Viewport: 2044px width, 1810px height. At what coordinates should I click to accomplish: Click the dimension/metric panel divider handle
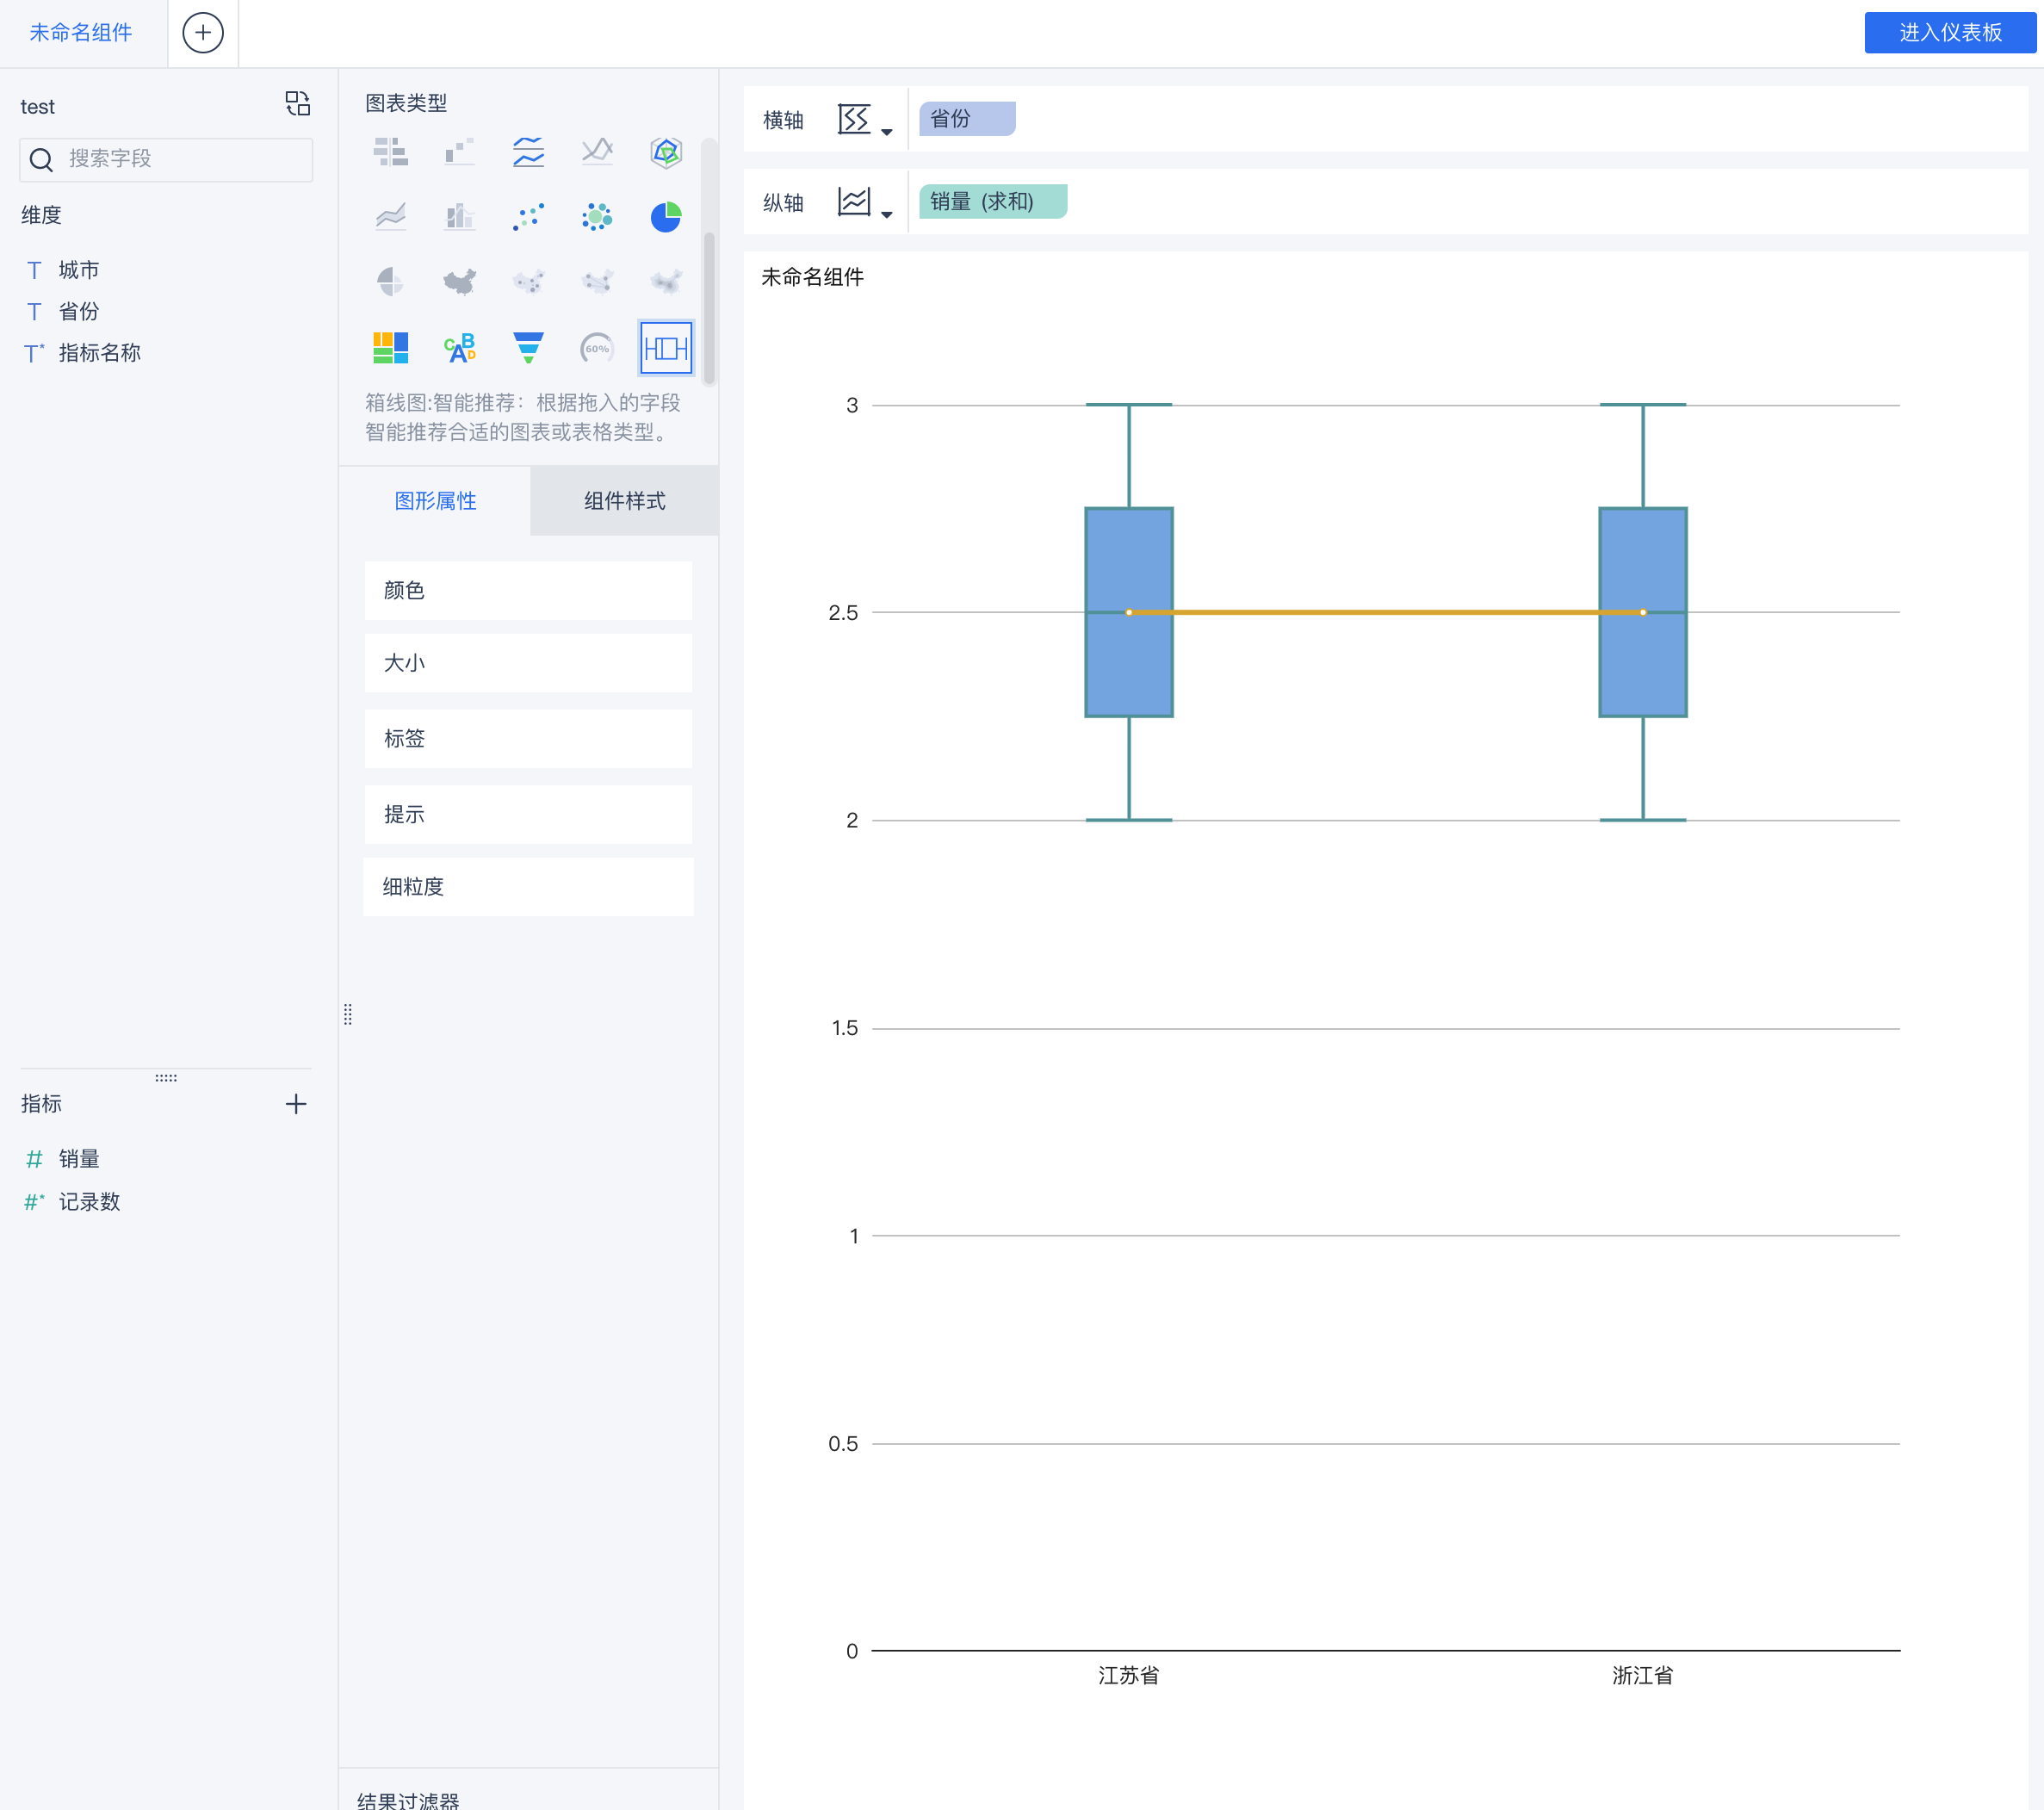166,1078
